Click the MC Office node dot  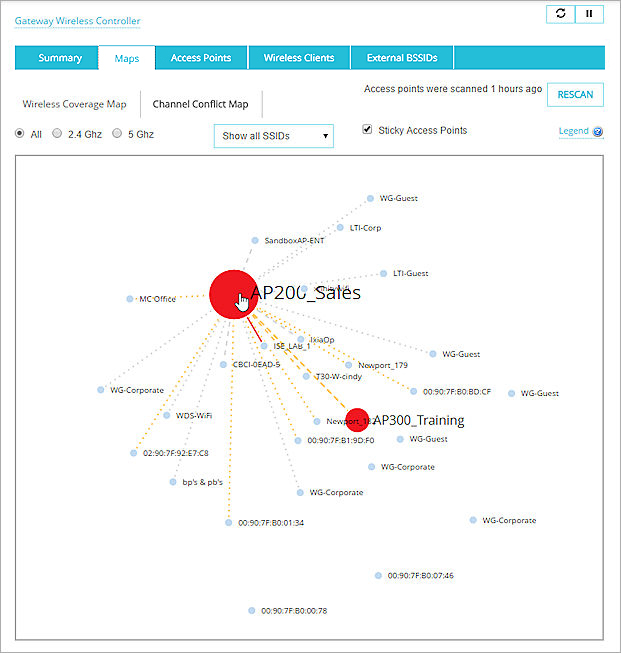[x=130, y=299]
